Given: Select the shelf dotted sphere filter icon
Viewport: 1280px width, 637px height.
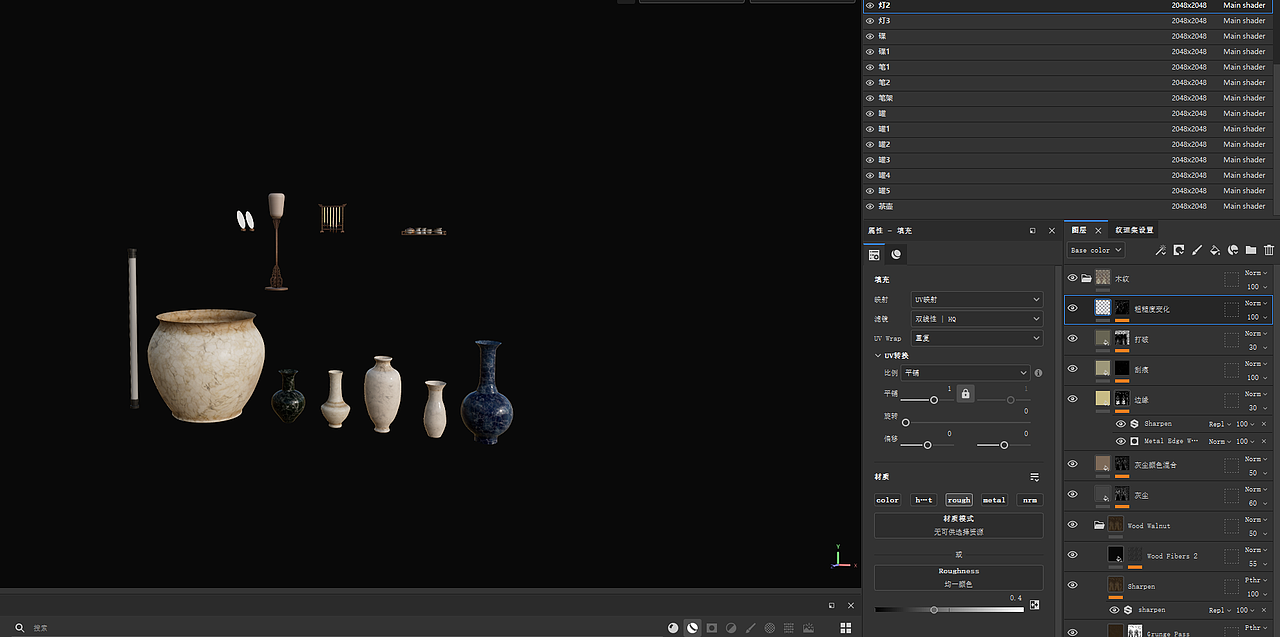Looking at the screenshot, I should click(x=770, y=628).
